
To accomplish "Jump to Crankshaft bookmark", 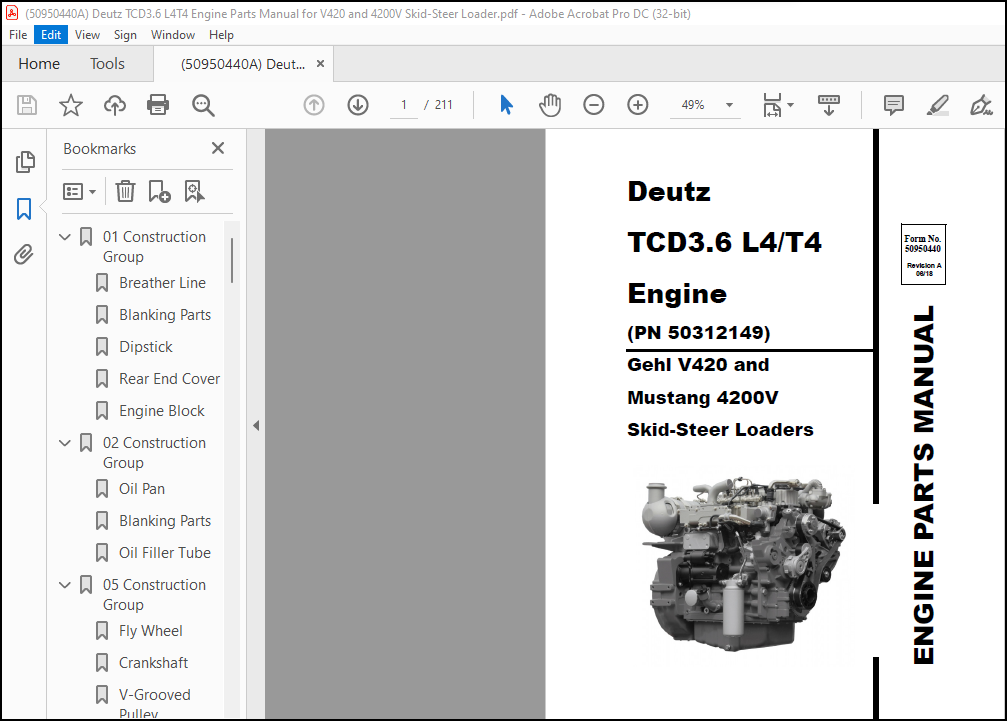I will (x=153, y=663).
